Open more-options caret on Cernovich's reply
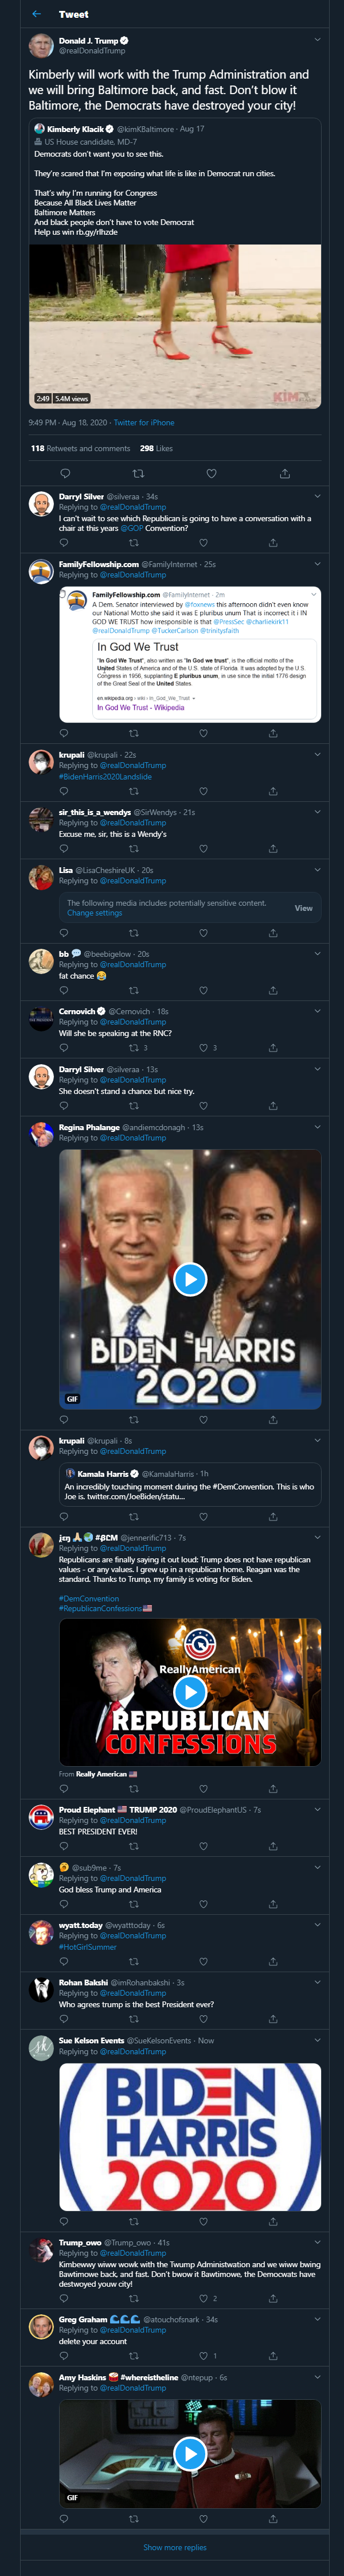 tap(317, 1011)
